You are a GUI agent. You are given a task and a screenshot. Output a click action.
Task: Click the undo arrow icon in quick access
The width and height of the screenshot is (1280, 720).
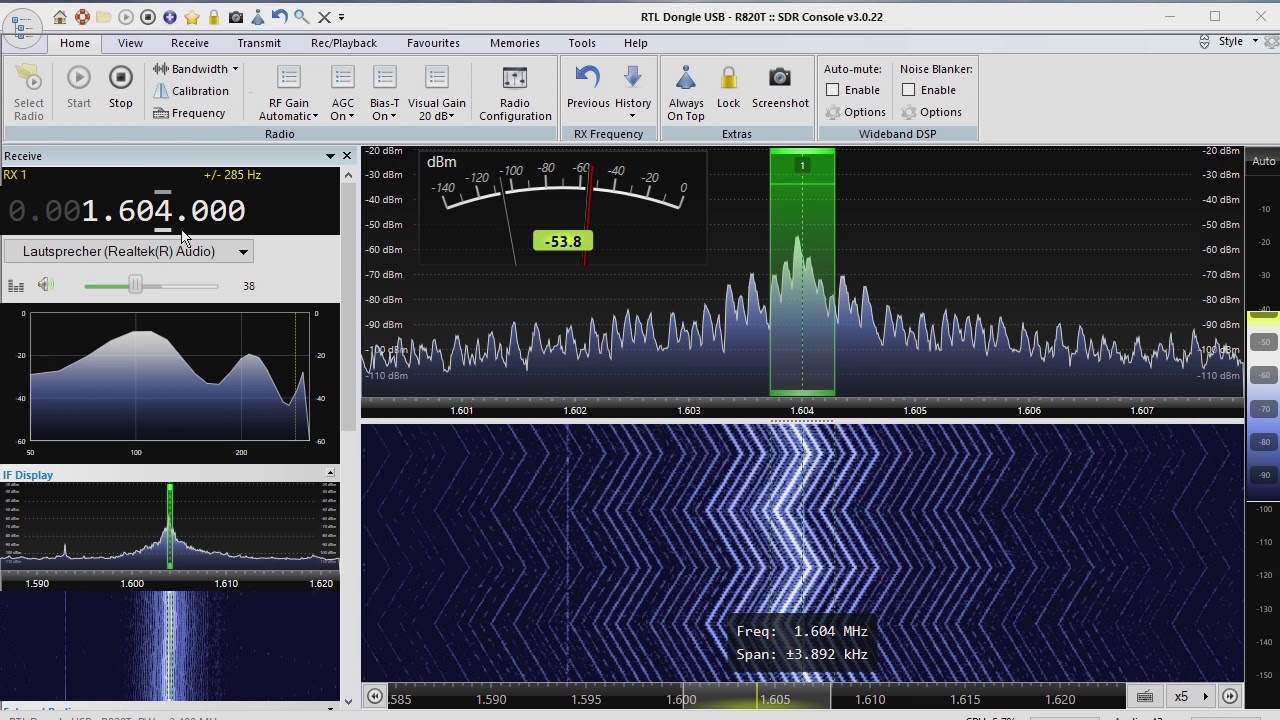(280, 17)
